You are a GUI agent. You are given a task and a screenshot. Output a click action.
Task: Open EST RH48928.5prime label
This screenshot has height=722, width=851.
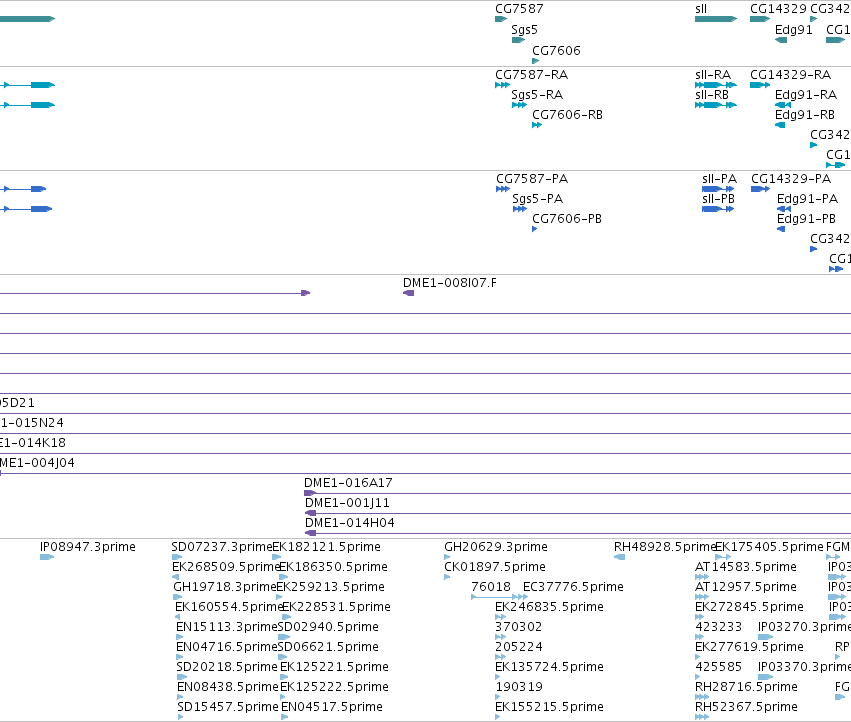[665, 547]
